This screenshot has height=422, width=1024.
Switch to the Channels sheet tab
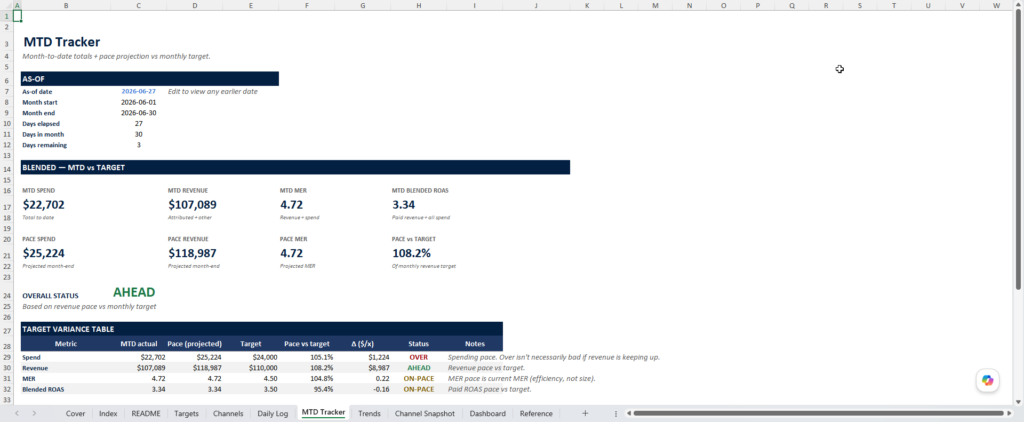(228, 414)
